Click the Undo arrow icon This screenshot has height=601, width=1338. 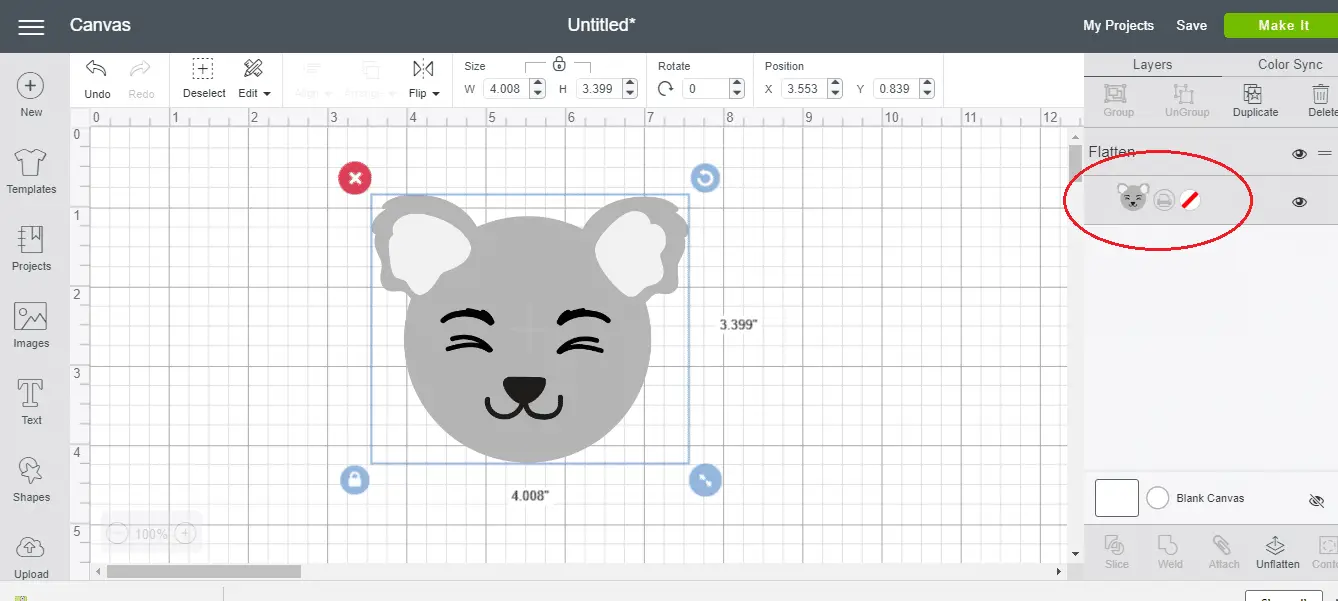[x=97, y=69]
